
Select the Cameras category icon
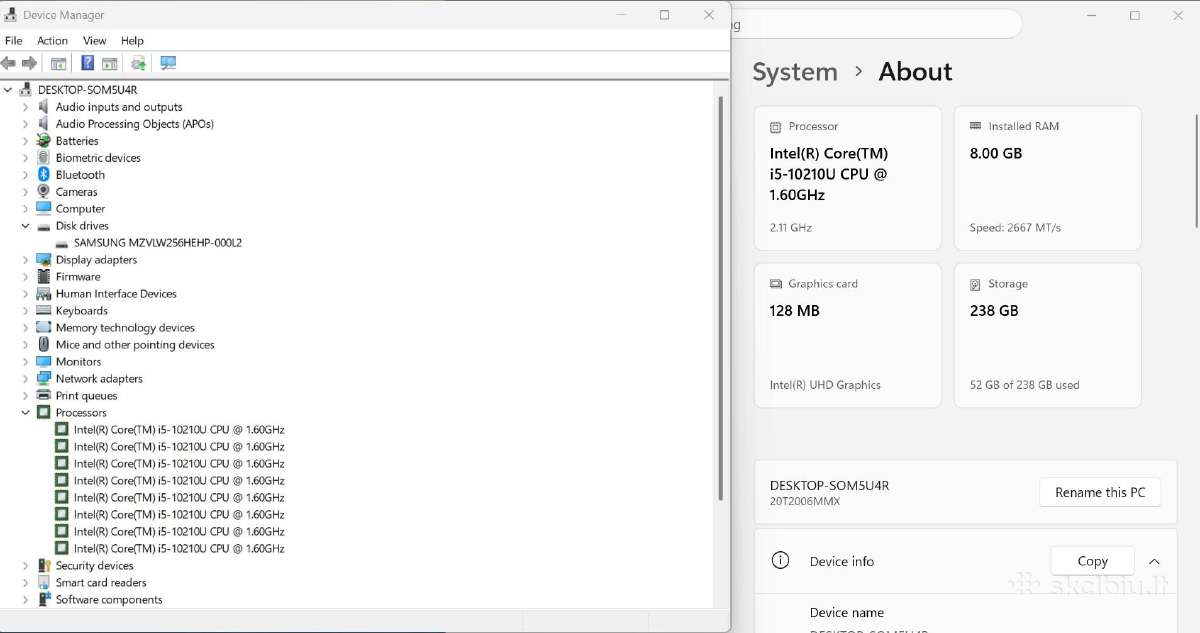tap(44, 192)
